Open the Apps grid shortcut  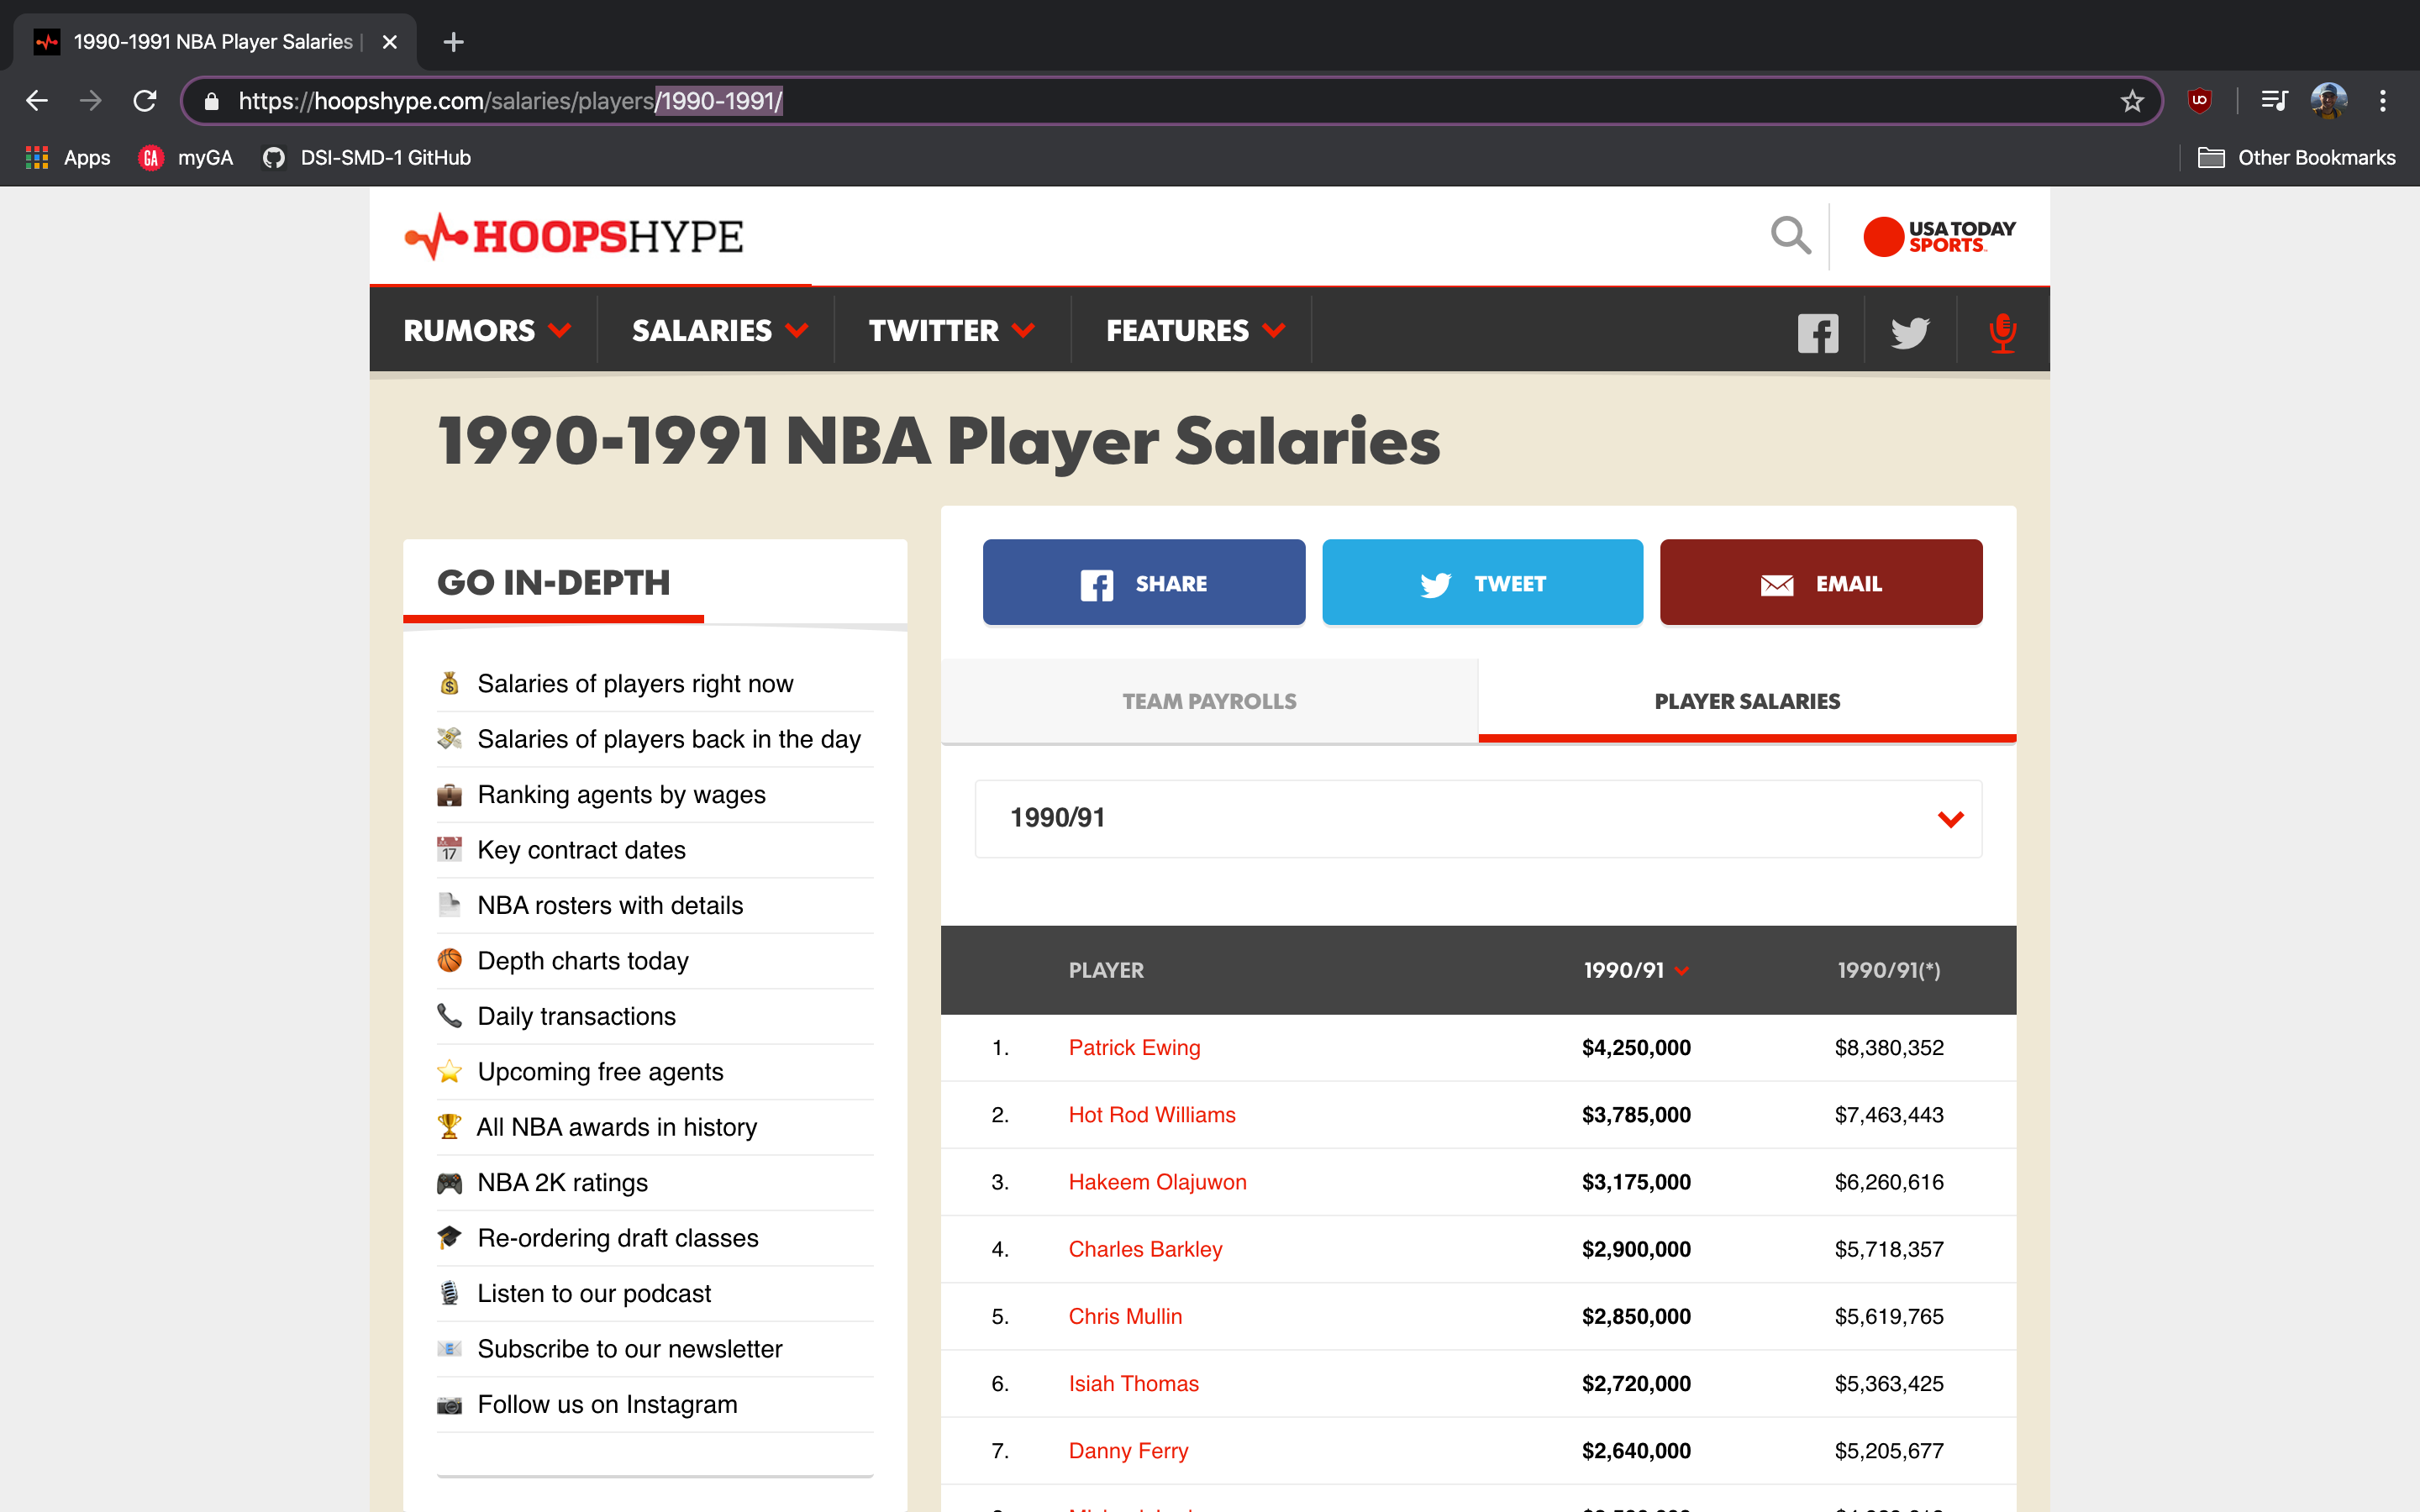coord(68,158)
